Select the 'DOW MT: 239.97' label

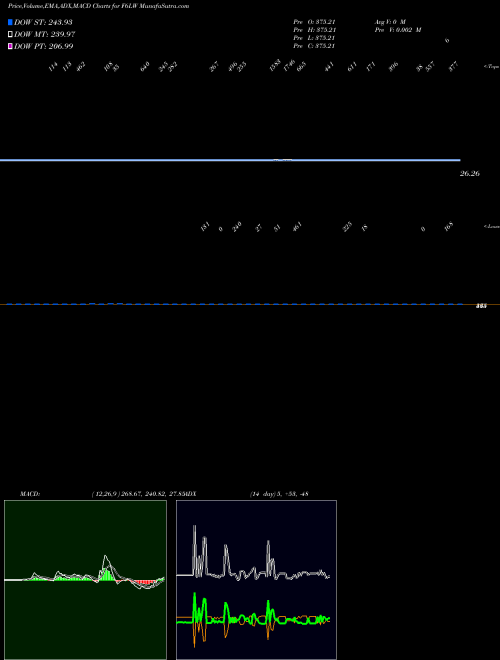[x=45, y=35]
